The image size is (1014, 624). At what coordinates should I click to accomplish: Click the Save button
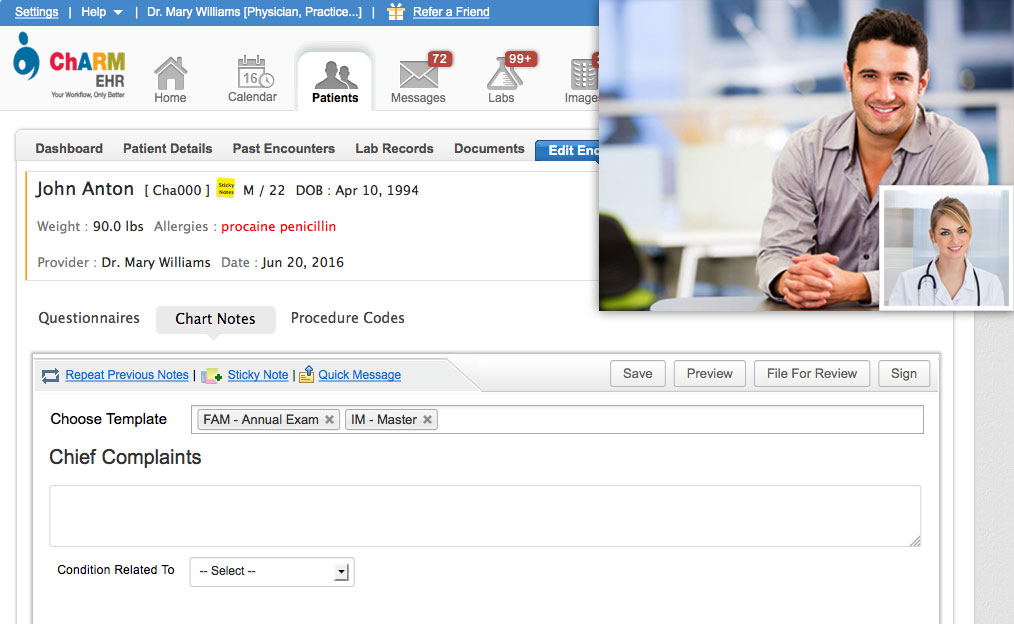point(637,373)
